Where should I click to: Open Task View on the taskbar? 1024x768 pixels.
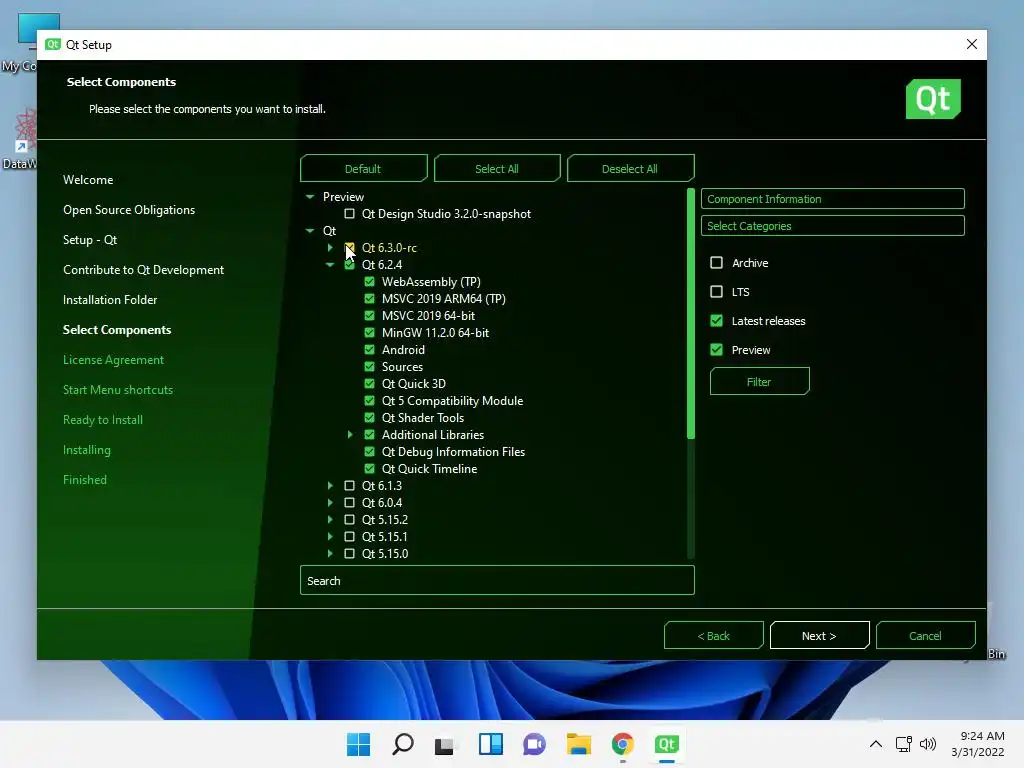pyautogui.click(x=445, y=744)
